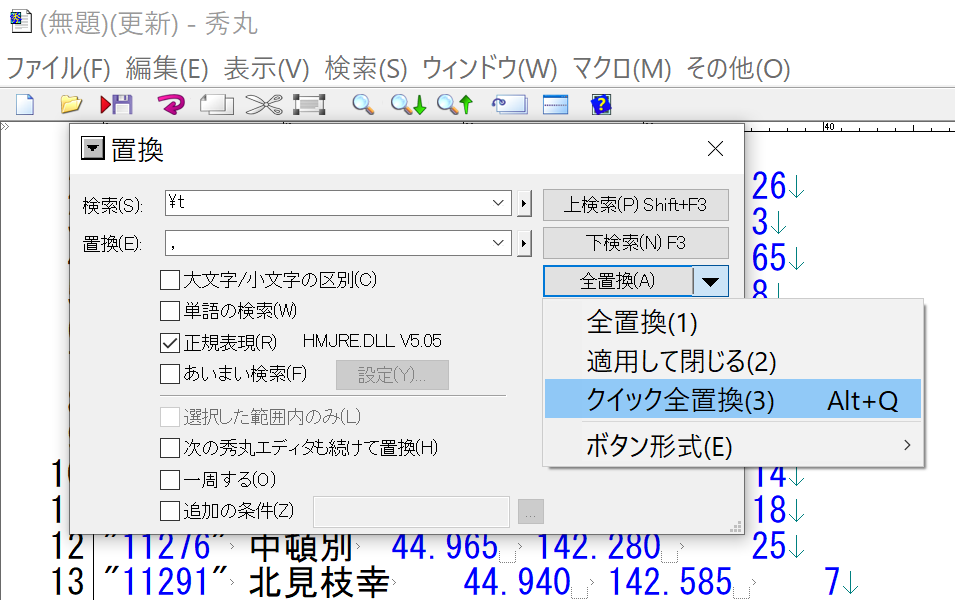Click the paste/select frame toolbar icon

(x=309, y=105)
